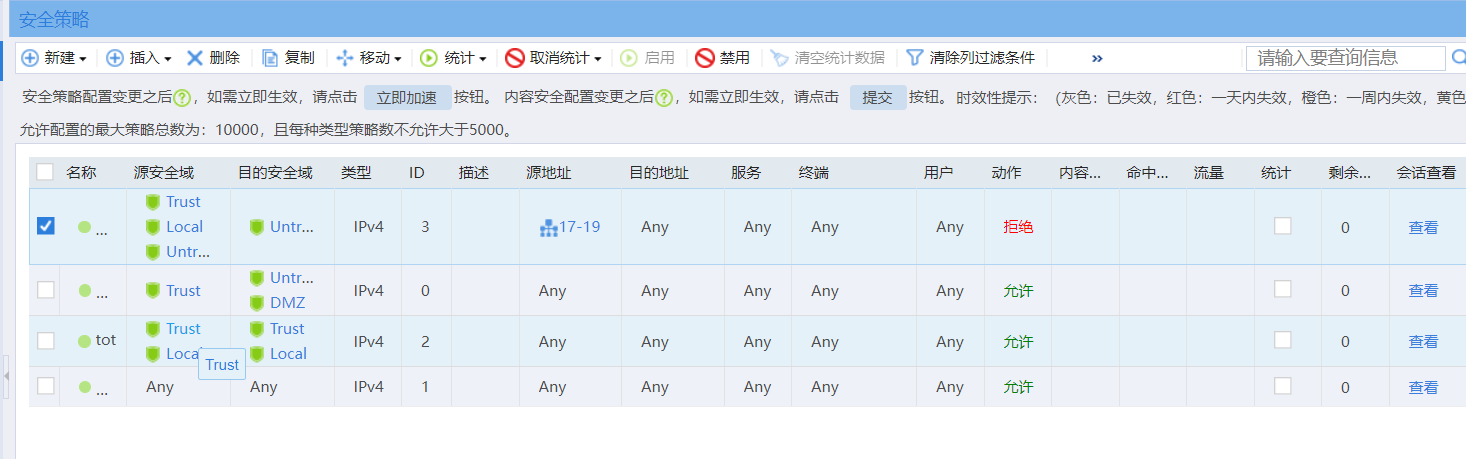This screenshot has width=1466, height=459.
Task: Enable 统计 checkbox for policy ID 0
Action: [1282, 289]
